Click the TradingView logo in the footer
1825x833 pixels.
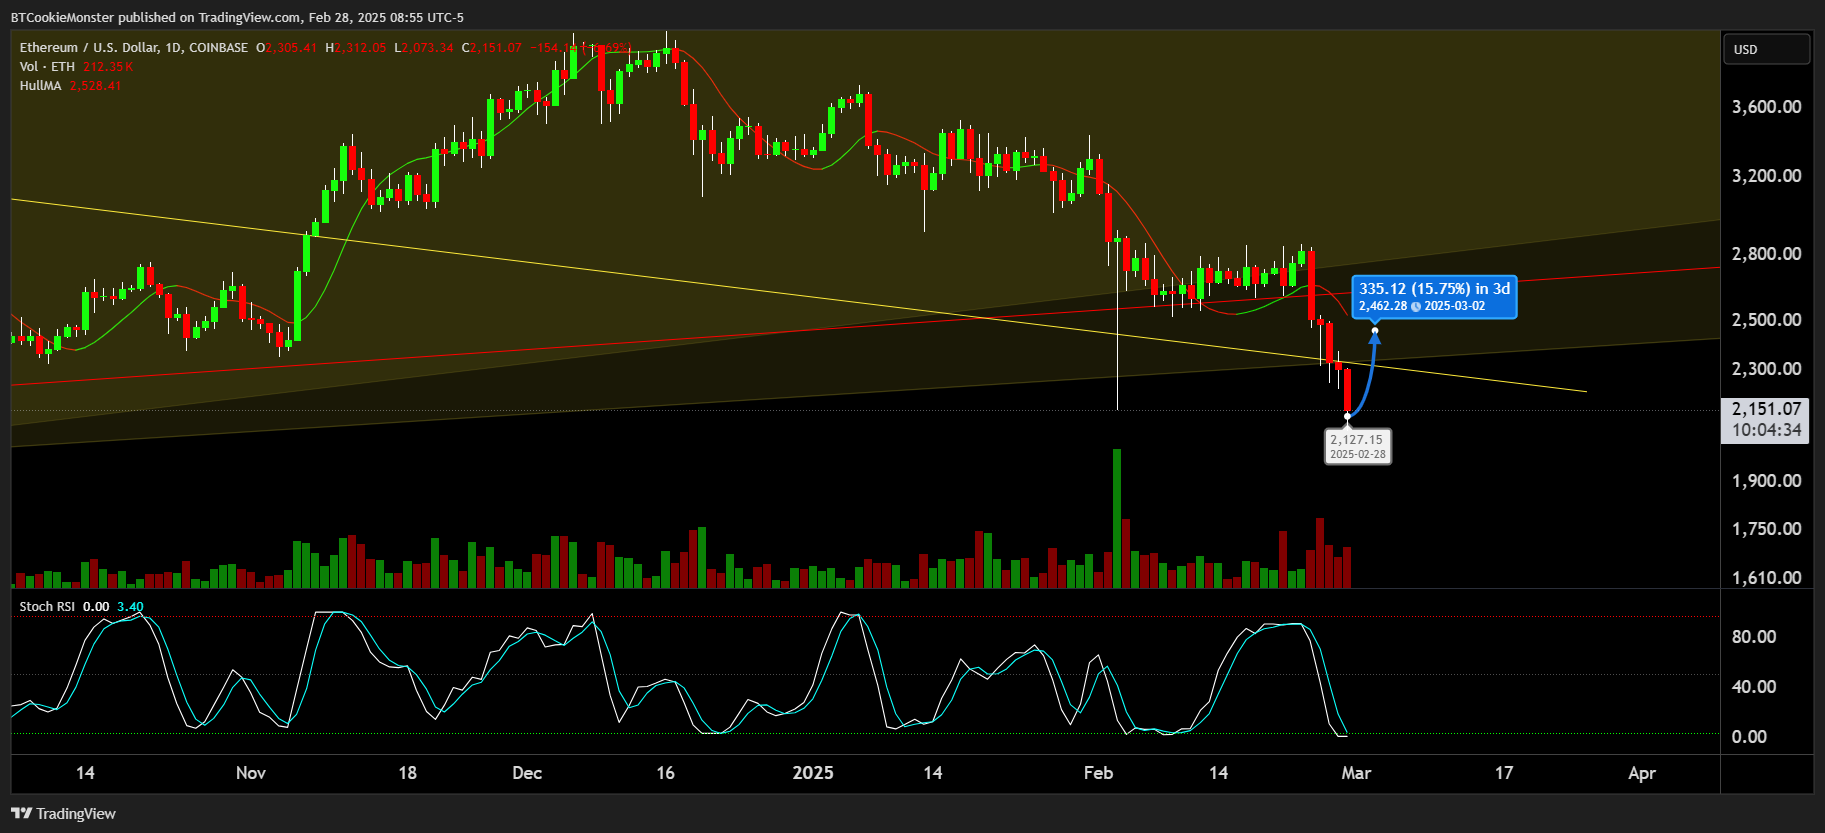point(63,814)
